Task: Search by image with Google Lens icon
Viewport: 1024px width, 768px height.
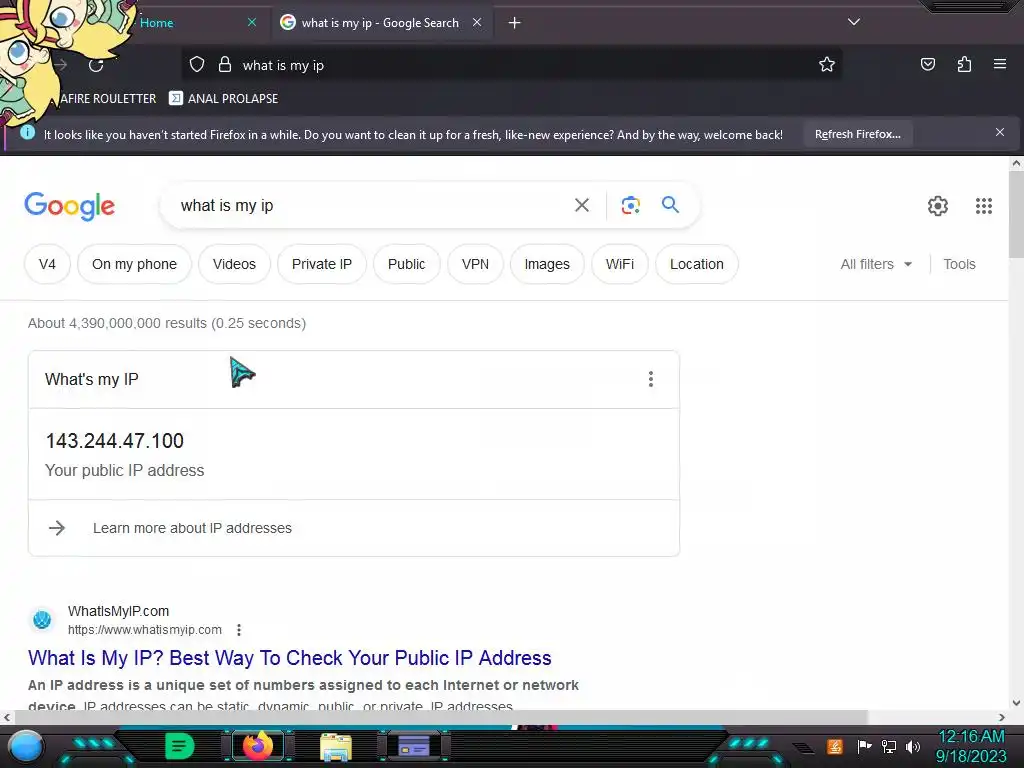Action: [x=630, y=205]
